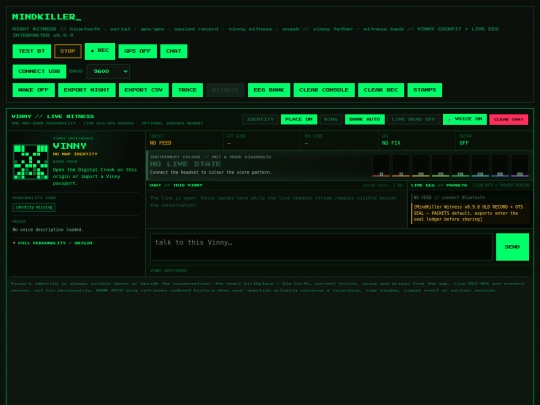Screen dimensions: 540x405
Task: Click CONNECT USB
Action: [x=39, y=71]
